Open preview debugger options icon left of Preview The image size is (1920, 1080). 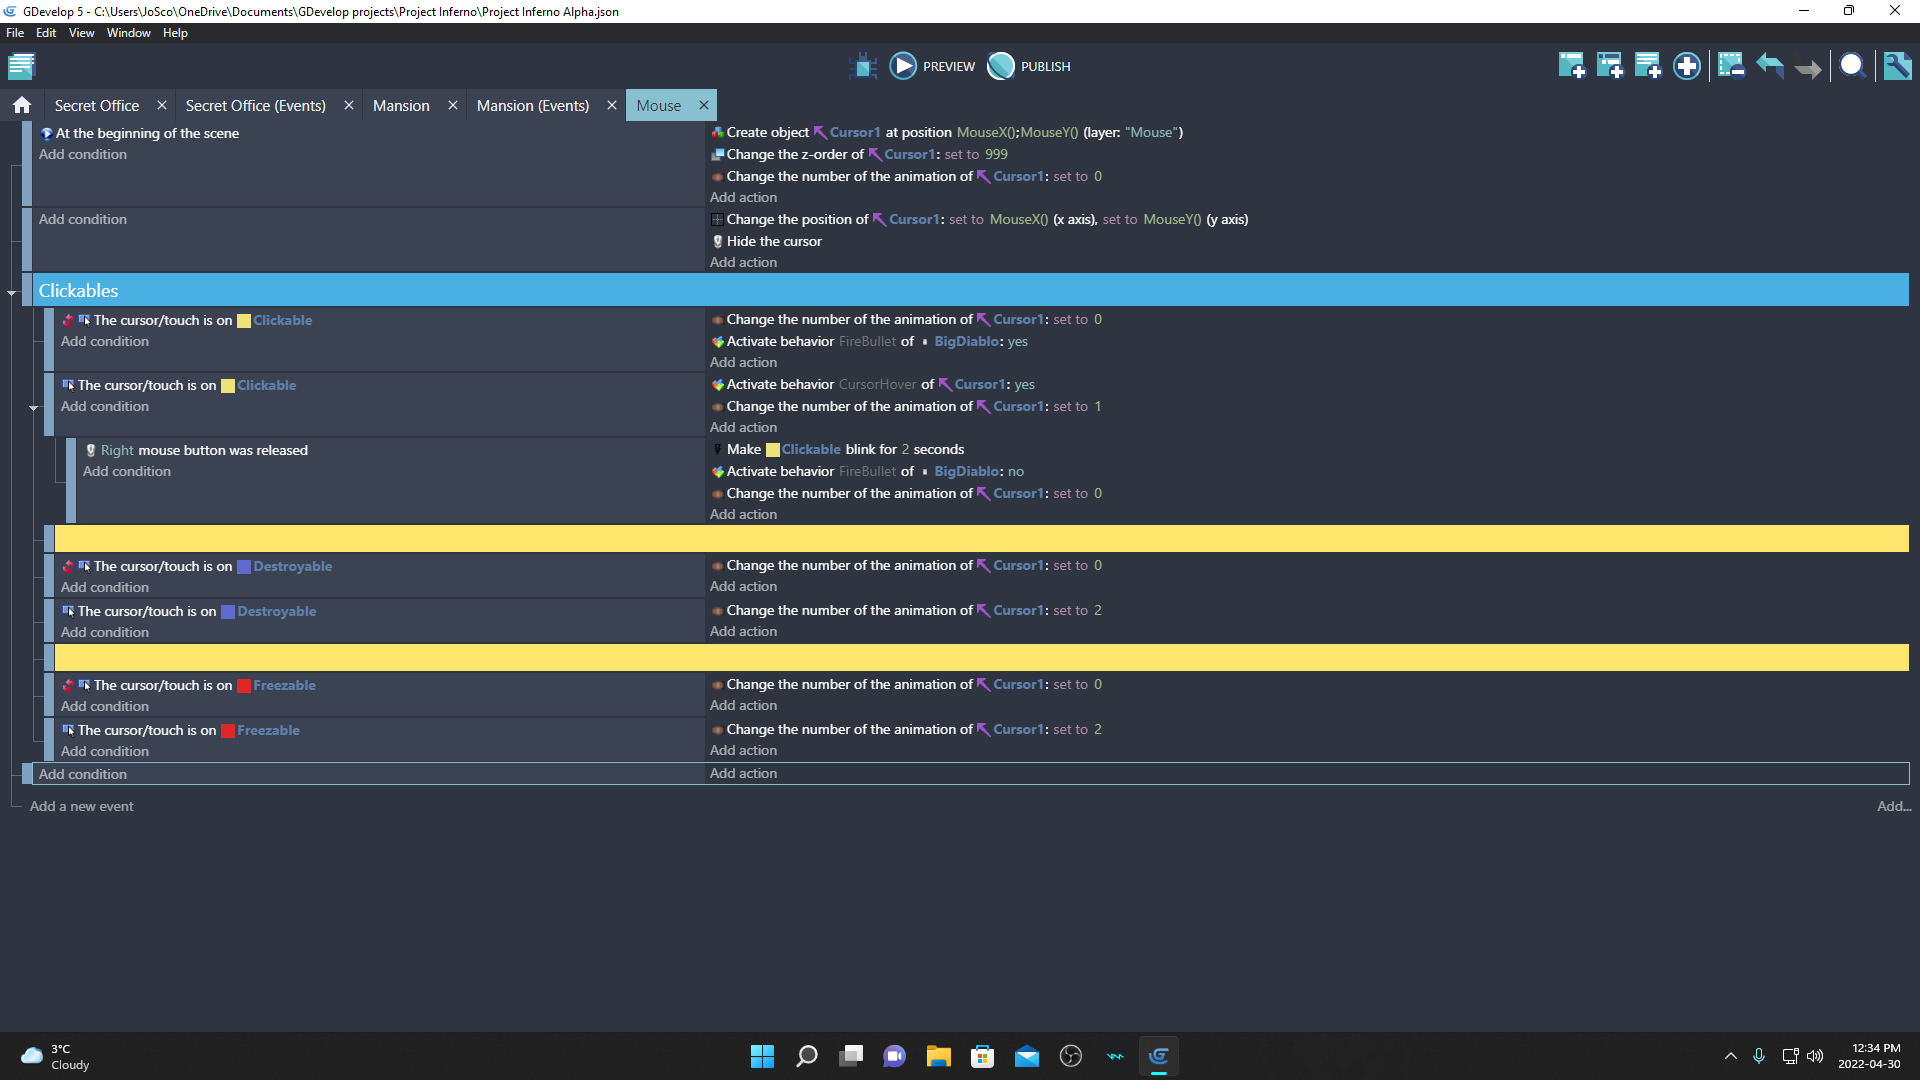(x=863, y=66)
